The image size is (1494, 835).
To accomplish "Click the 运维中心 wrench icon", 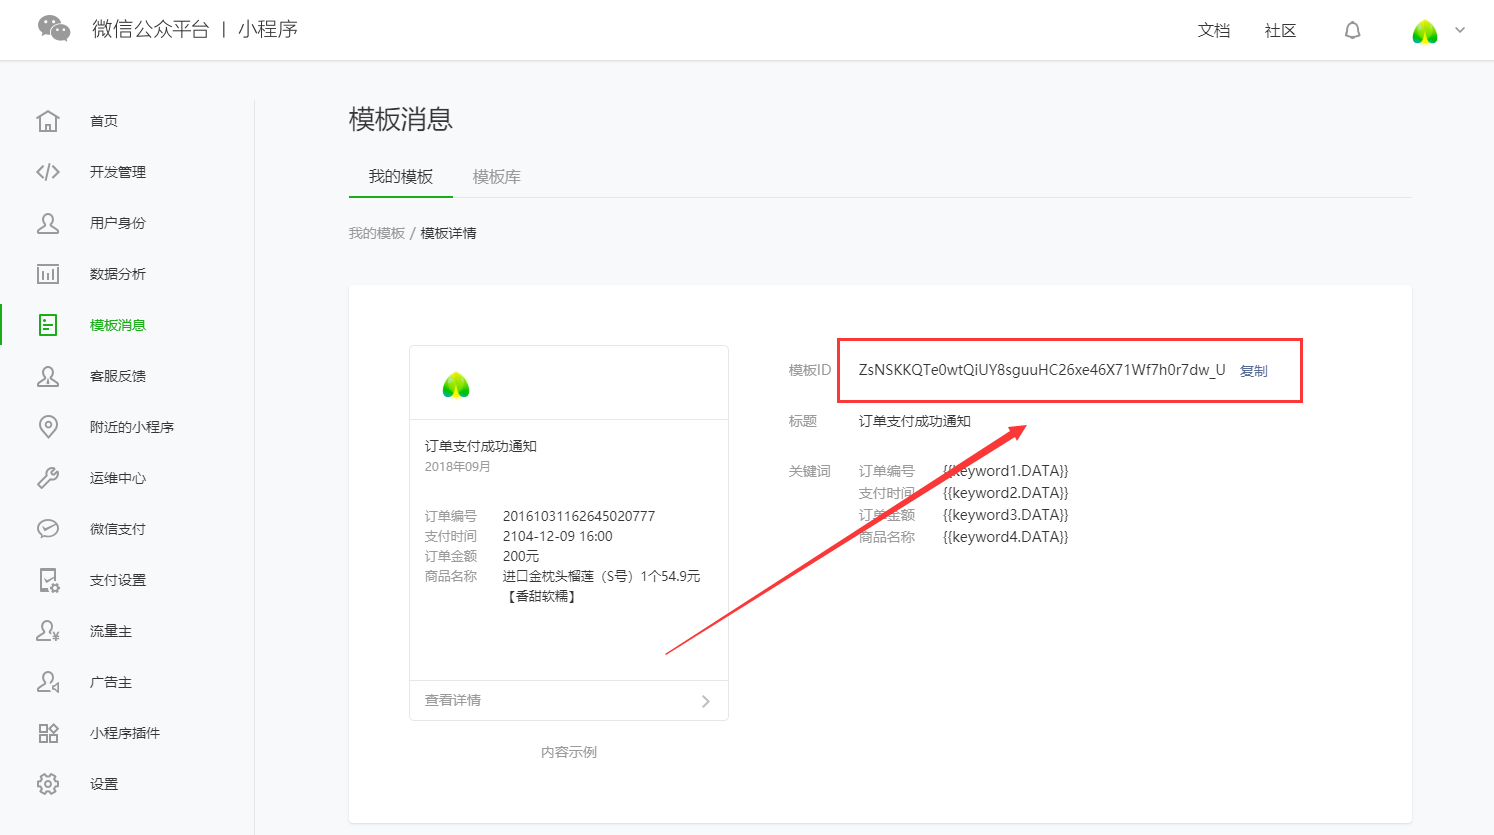I will [x=48, y=478].
